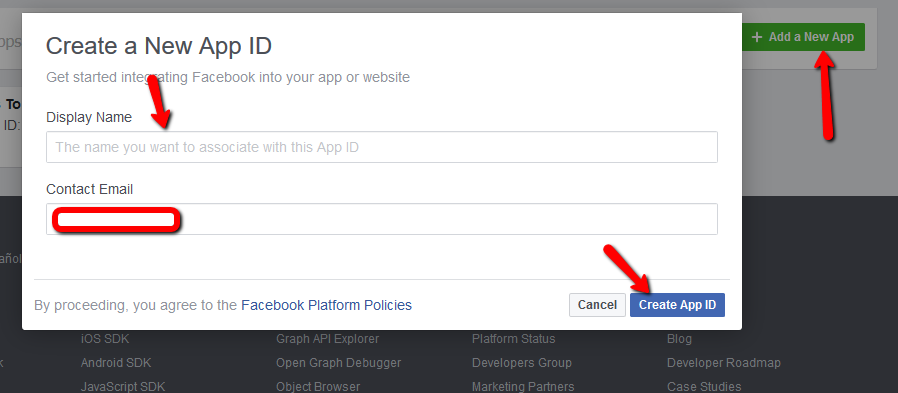Click the Add a New App button

(x=803, y=37)
